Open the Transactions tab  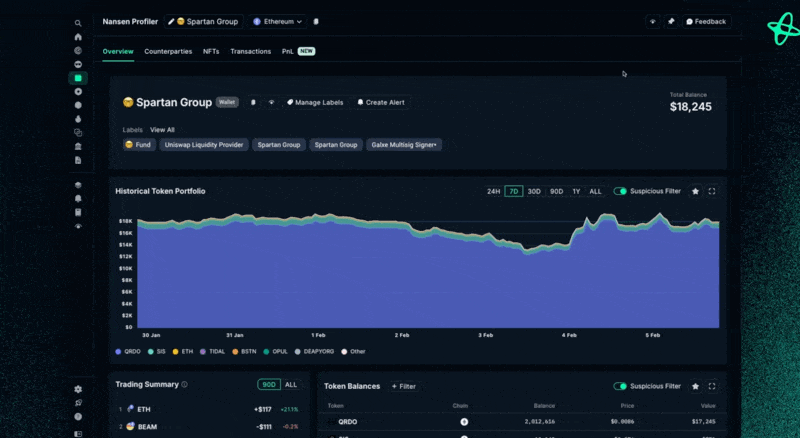251,52
